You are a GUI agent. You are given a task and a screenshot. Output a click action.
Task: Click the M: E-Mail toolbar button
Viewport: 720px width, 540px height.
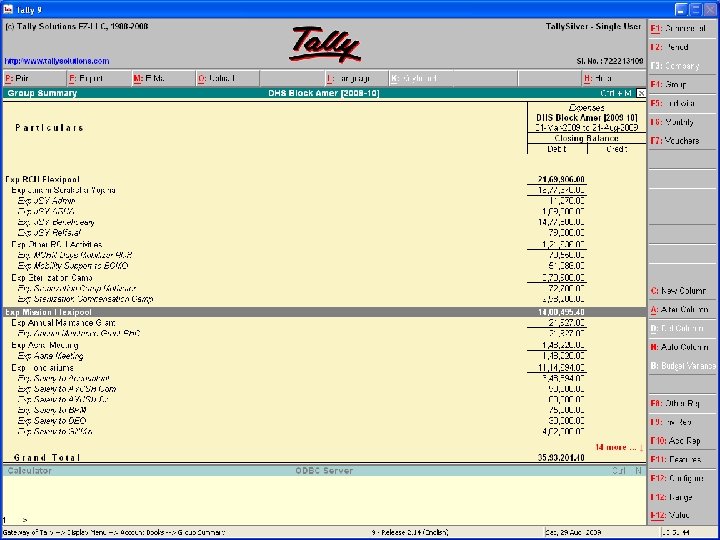pos(163,79)
